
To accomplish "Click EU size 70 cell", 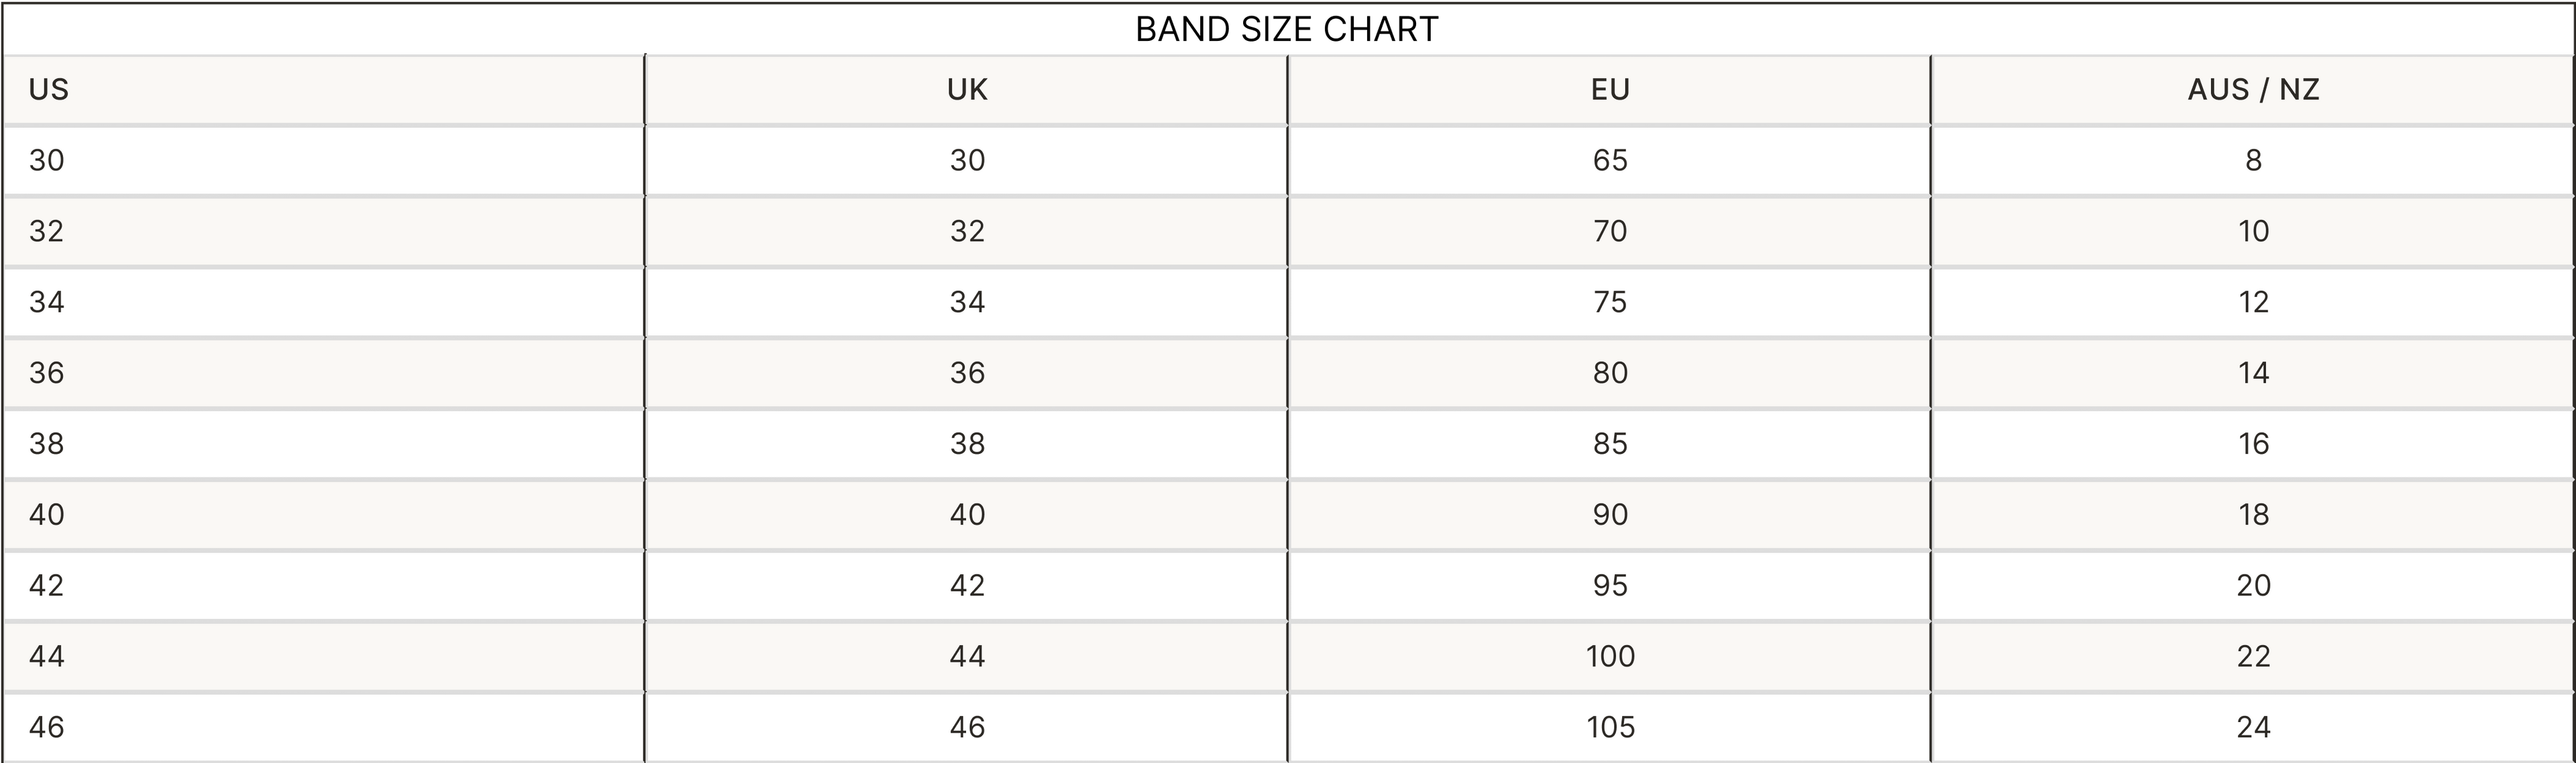I will click(x=1610, y=231).
